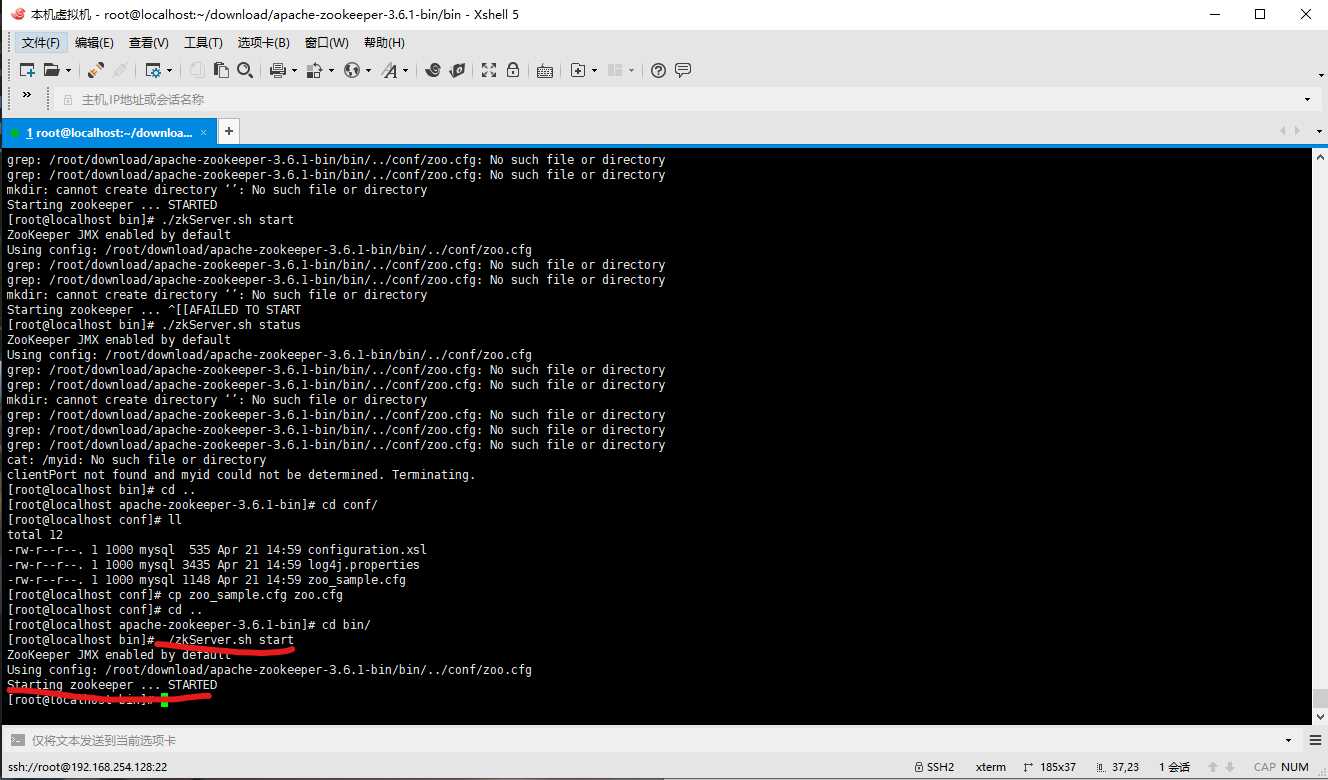Click the xterm status bar entry
Screen dimensions: 1328x780
pyautogui.click(x=991, y=767)
